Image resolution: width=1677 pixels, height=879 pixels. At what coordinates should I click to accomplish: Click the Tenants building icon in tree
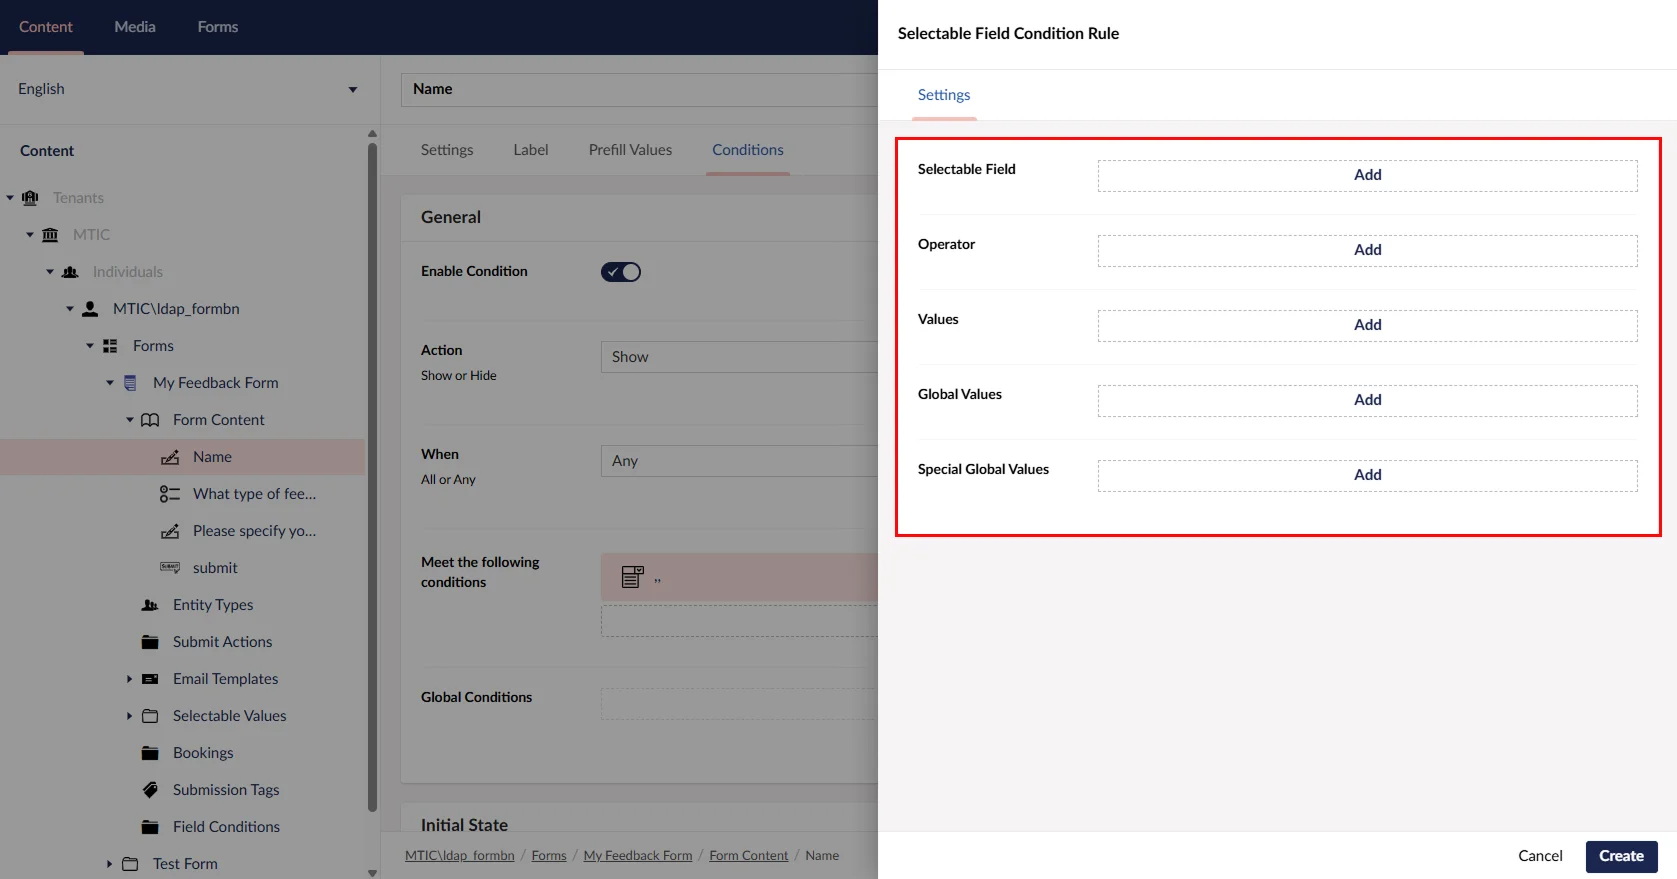point(30,198)
